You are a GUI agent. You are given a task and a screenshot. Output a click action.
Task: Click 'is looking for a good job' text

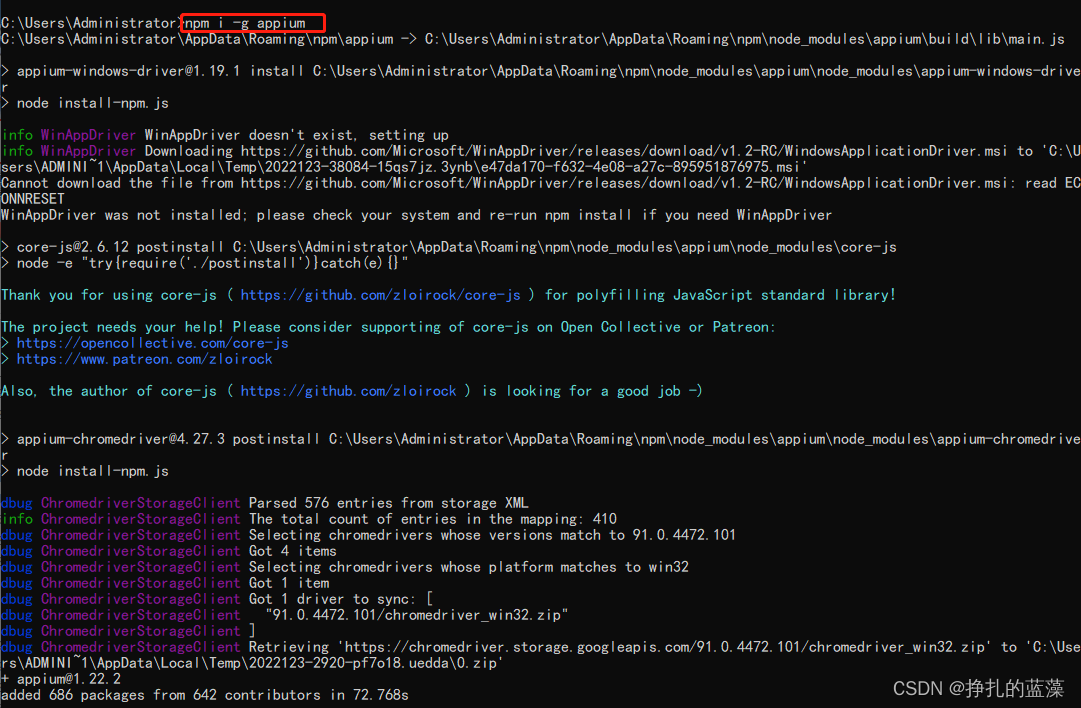[x=592, y=391]
